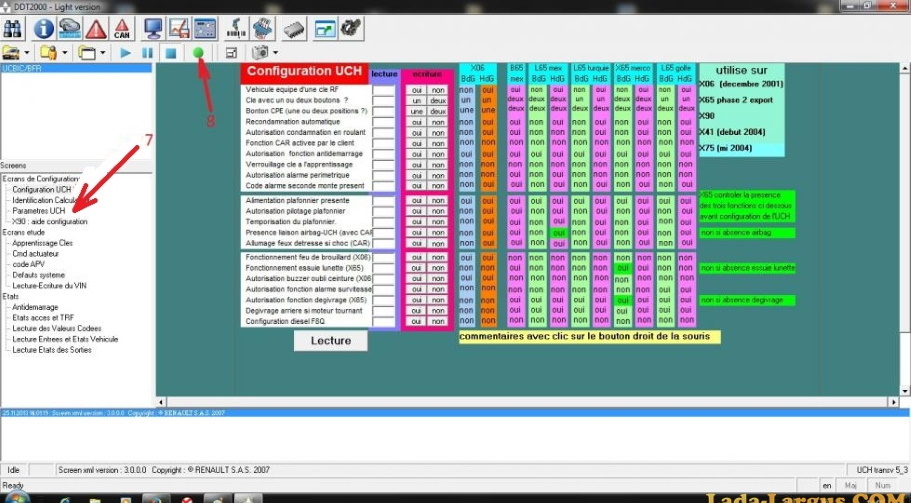
Task: Set 'Vehicule equipe d'une cle RF' to oui
Action: coord(416,90)
